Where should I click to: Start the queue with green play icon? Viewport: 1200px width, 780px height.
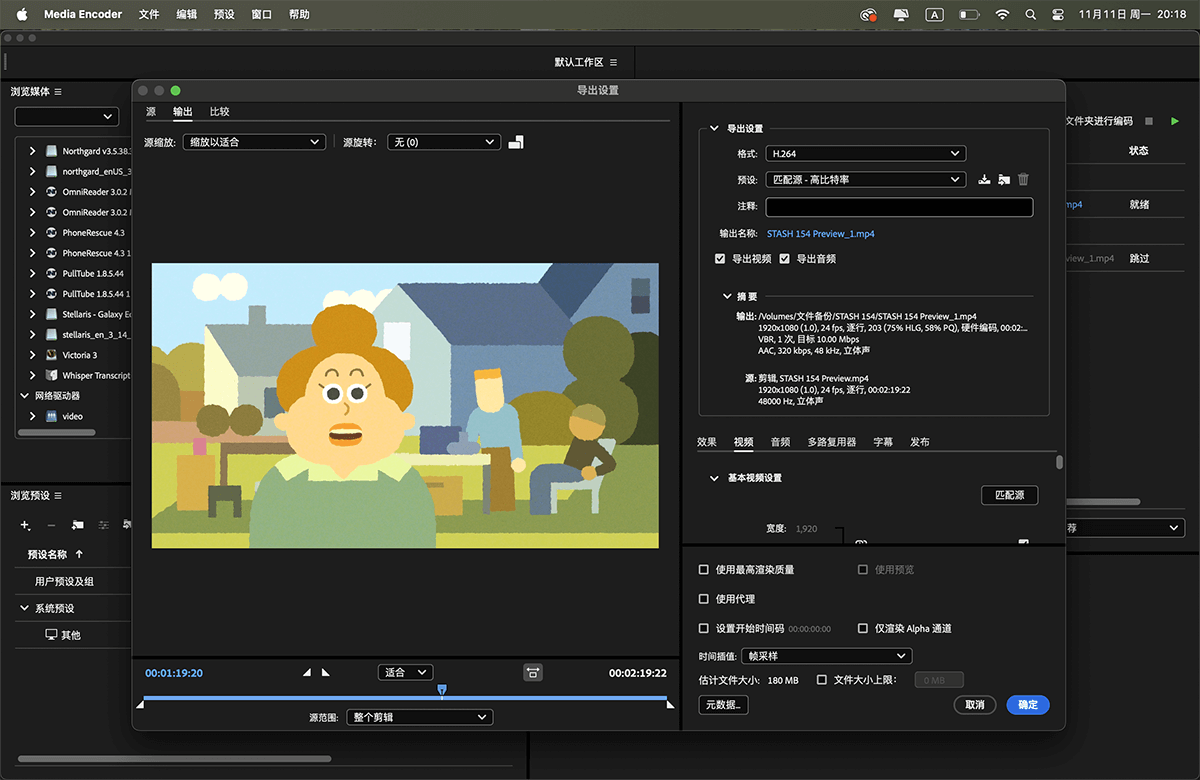point(1175,121)
